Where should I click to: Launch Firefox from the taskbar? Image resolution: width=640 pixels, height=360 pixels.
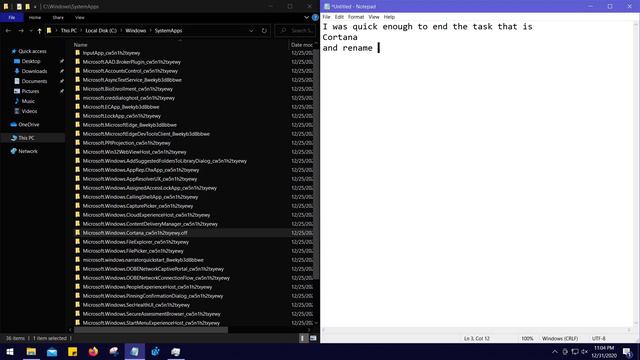pos(93,351)
